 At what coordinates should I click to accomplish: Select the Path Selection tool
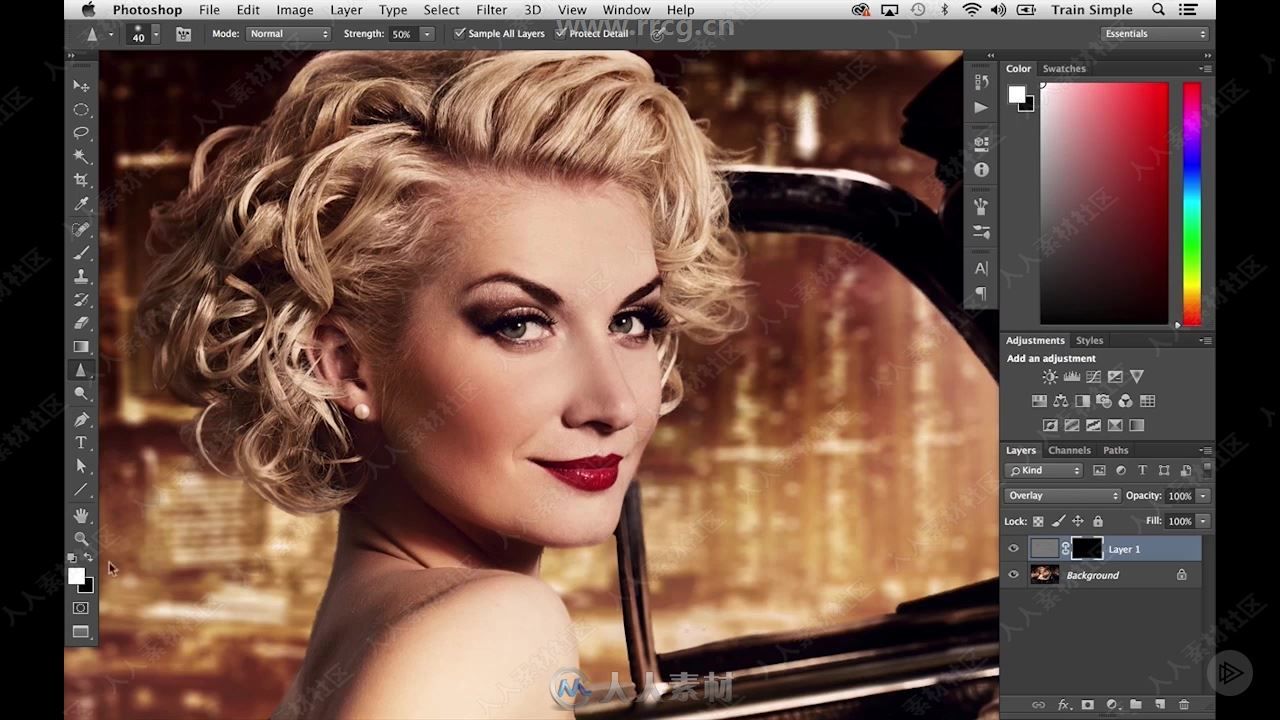pos(81,466)
